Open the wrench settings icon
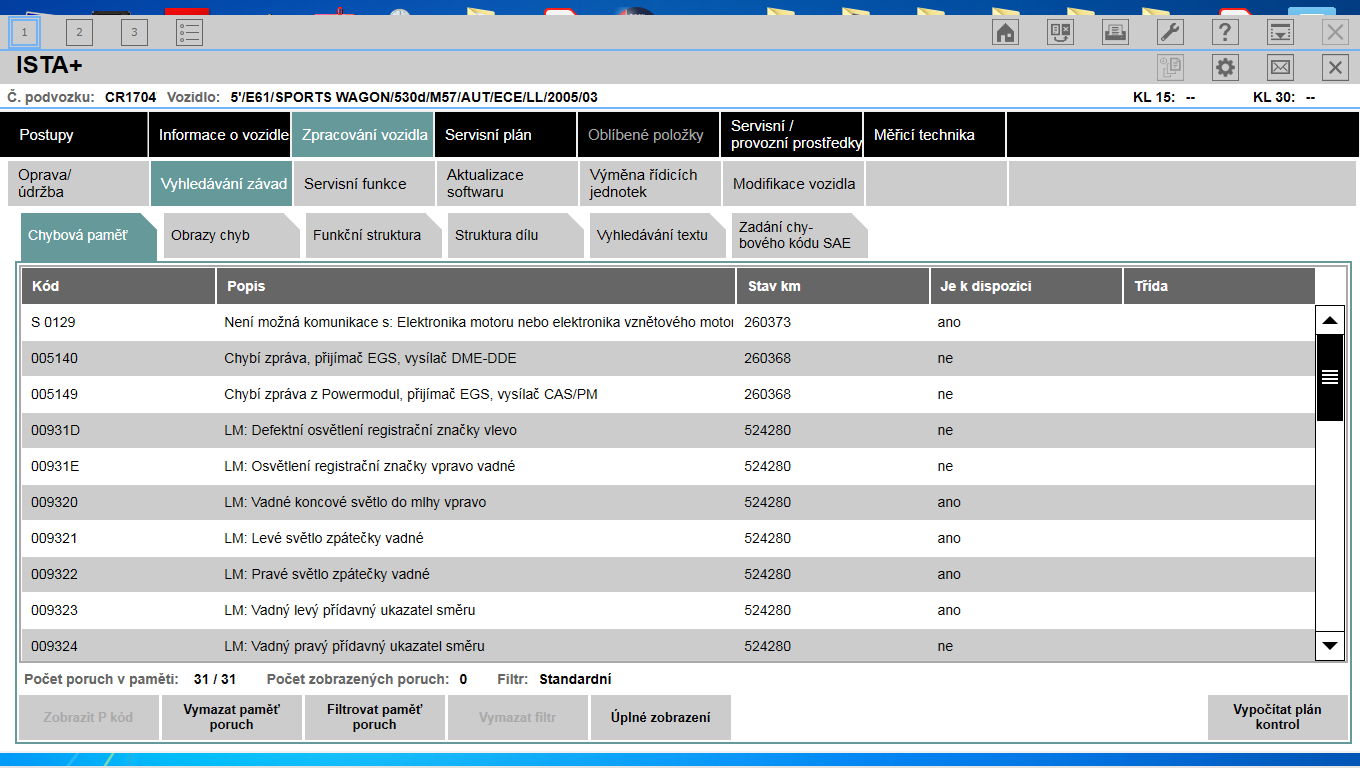 click(1170, 32)
